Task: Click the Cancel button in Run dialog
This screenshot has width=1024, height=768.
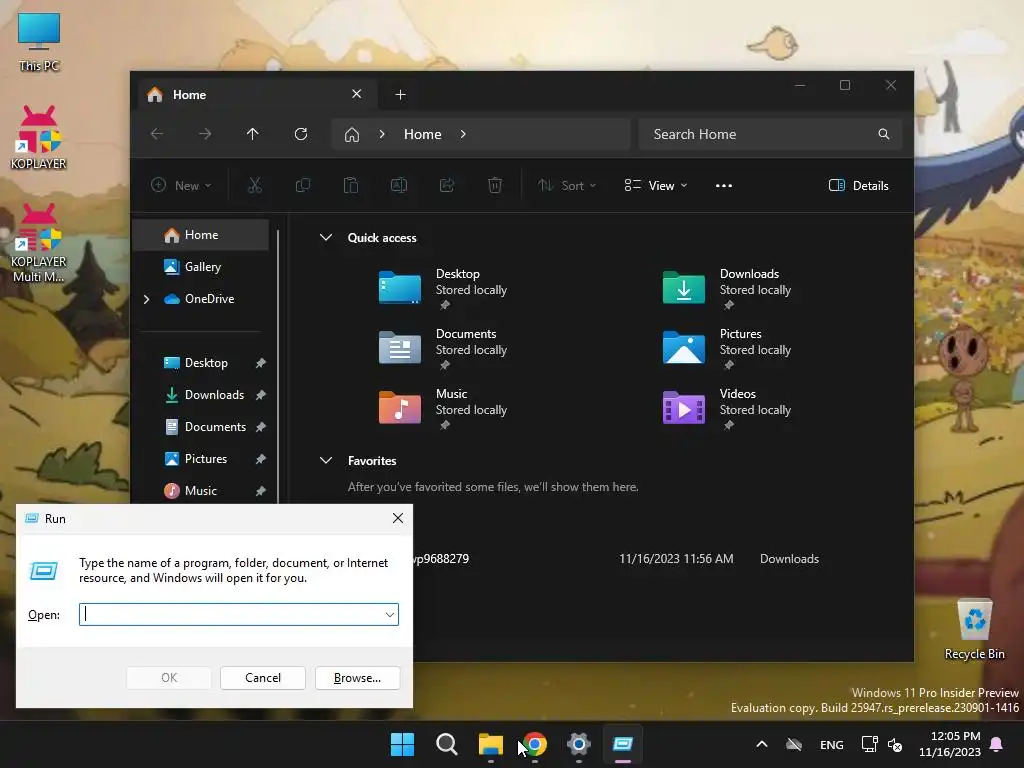Action: pos(263,678)
